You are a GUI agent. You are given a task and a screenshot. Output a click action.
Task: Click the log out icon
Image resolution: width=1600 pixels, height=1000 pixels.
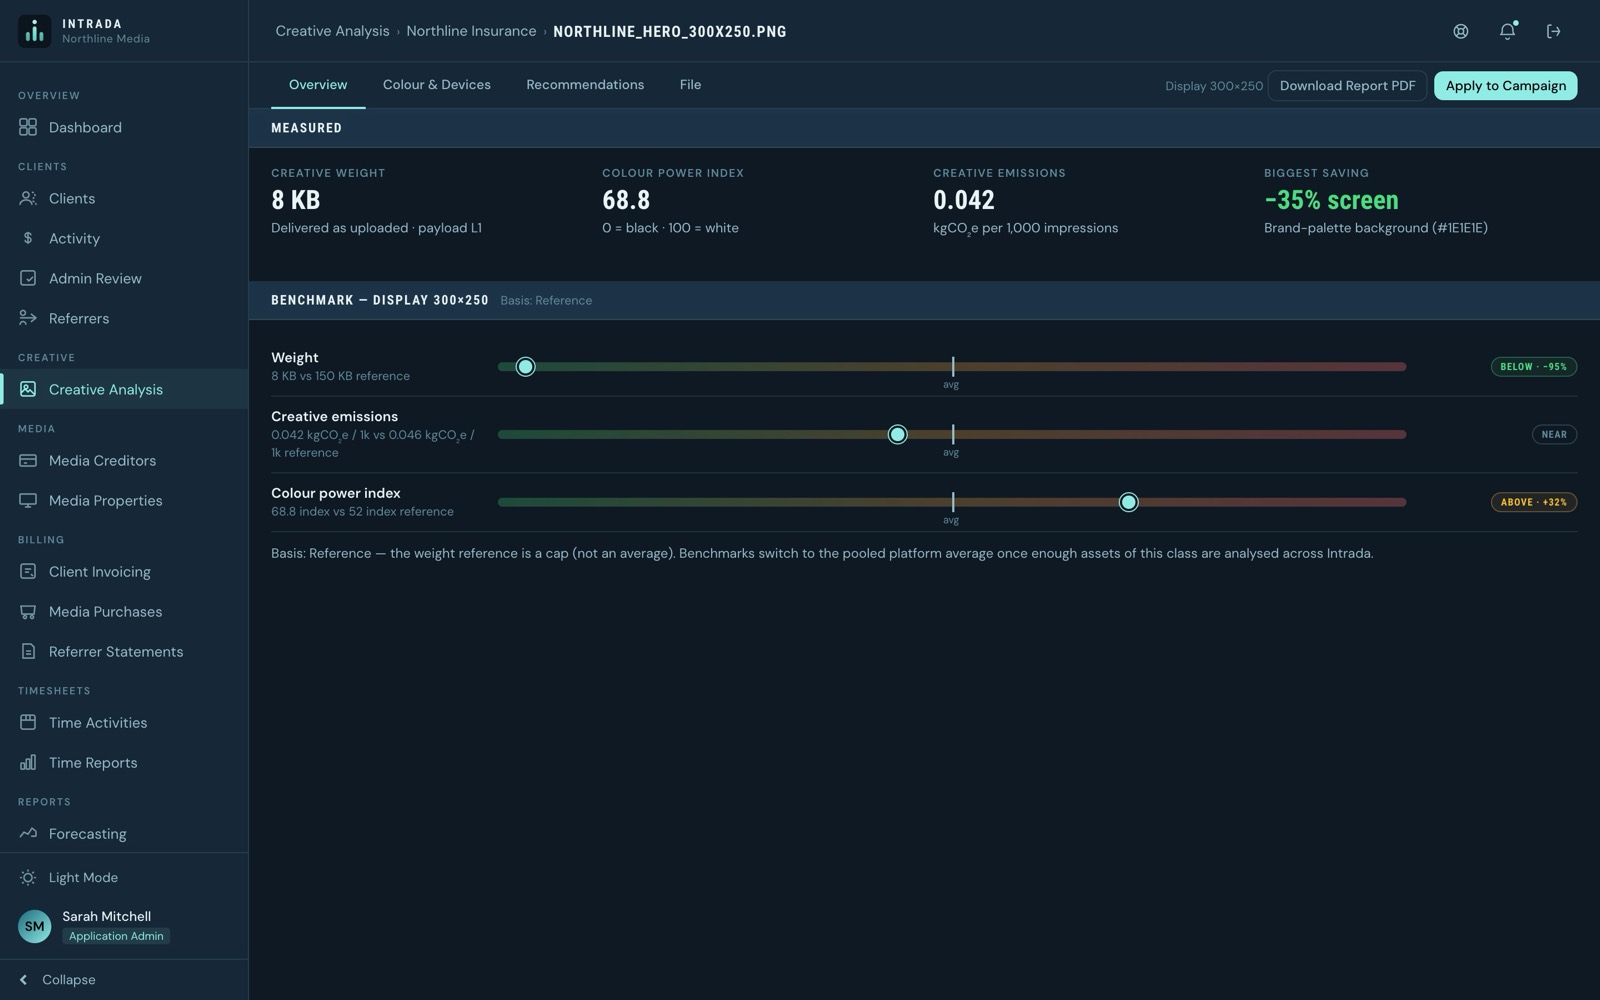tap(1553, 31)
